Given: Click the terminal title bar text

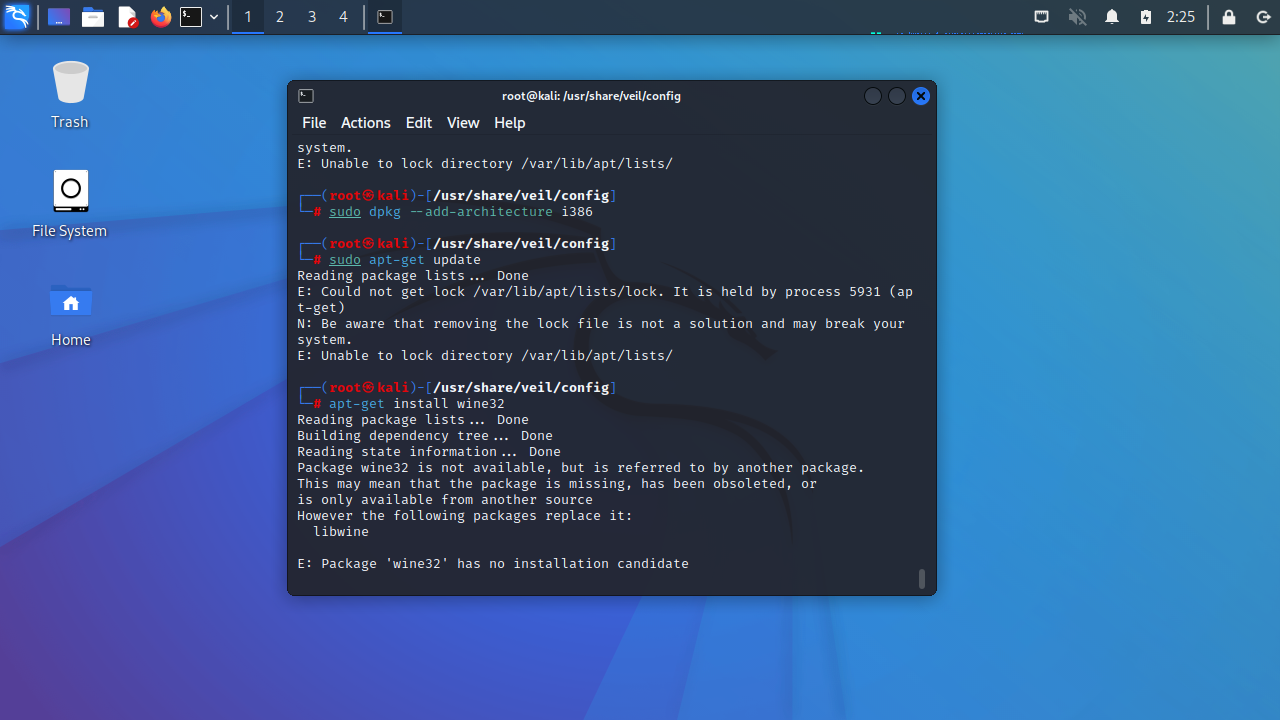Looking at the screenshot, I should click(x=591, y=96).
